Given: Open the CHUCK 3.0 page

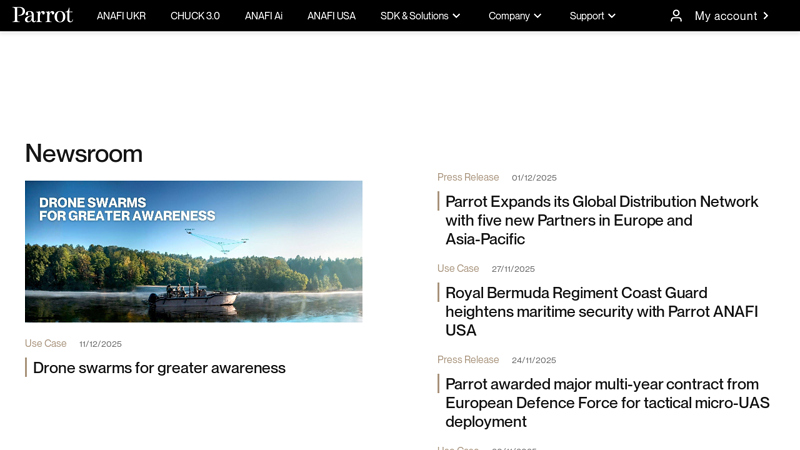Looking at the screenshot, I should (x=195, y=16).
